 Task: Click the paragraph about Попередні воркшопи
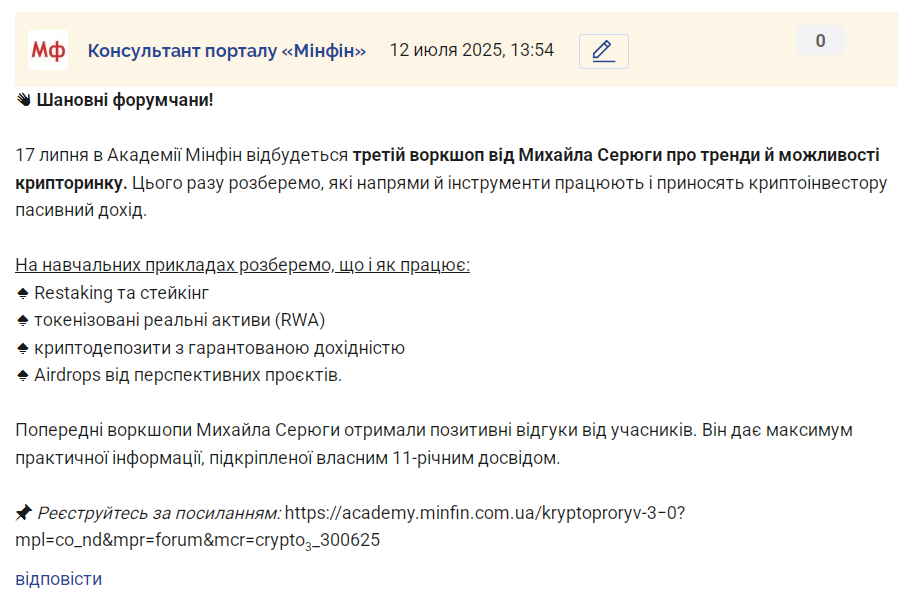[x=434, y=444]
